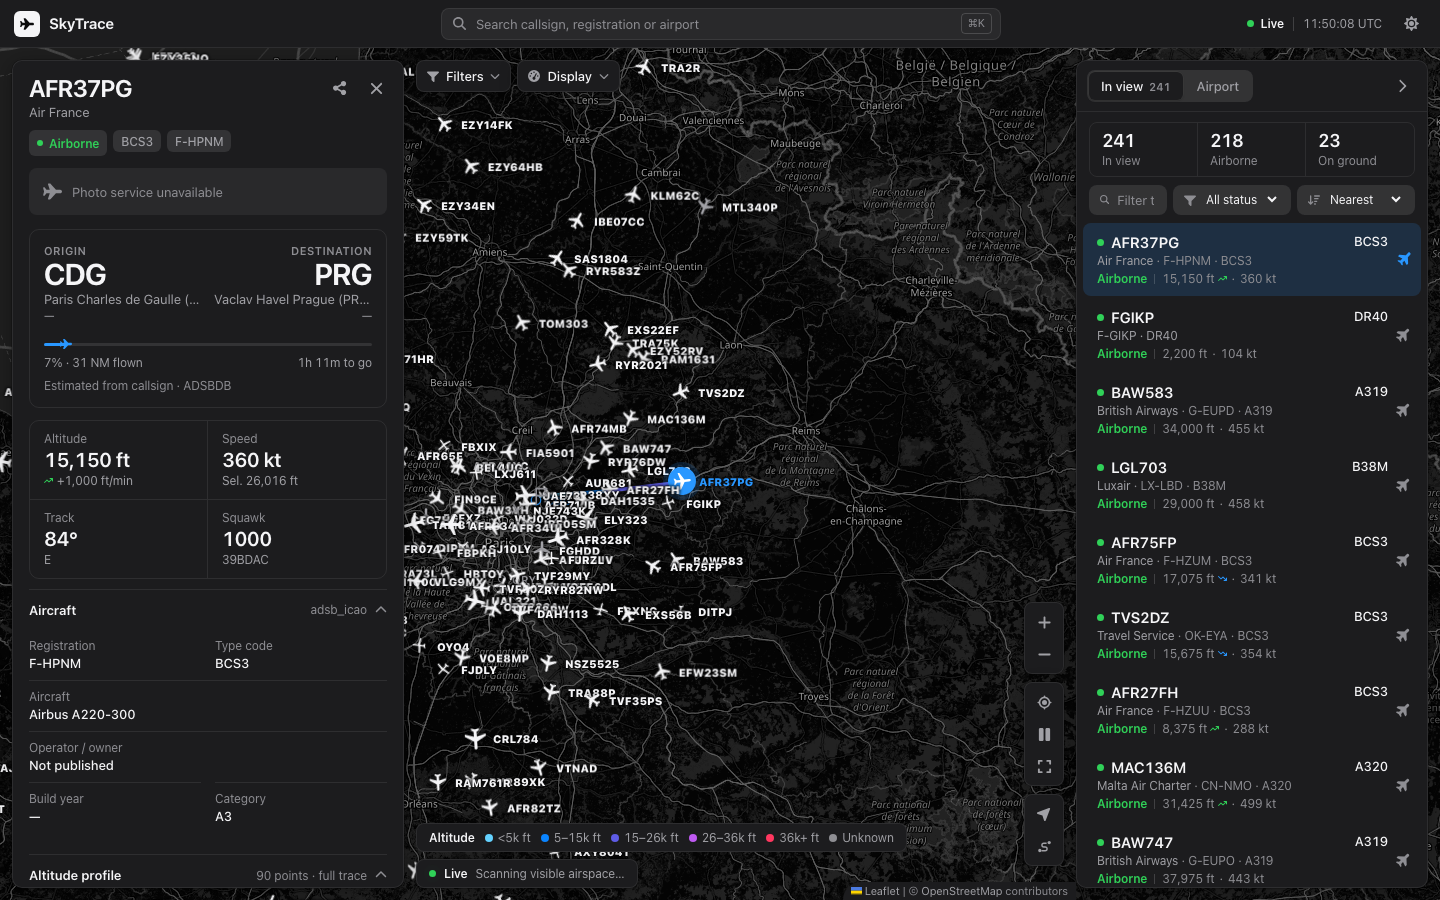1440x900 pixels.
Task: Click the BCS3 type tag in details
Action: pos(137,142)
